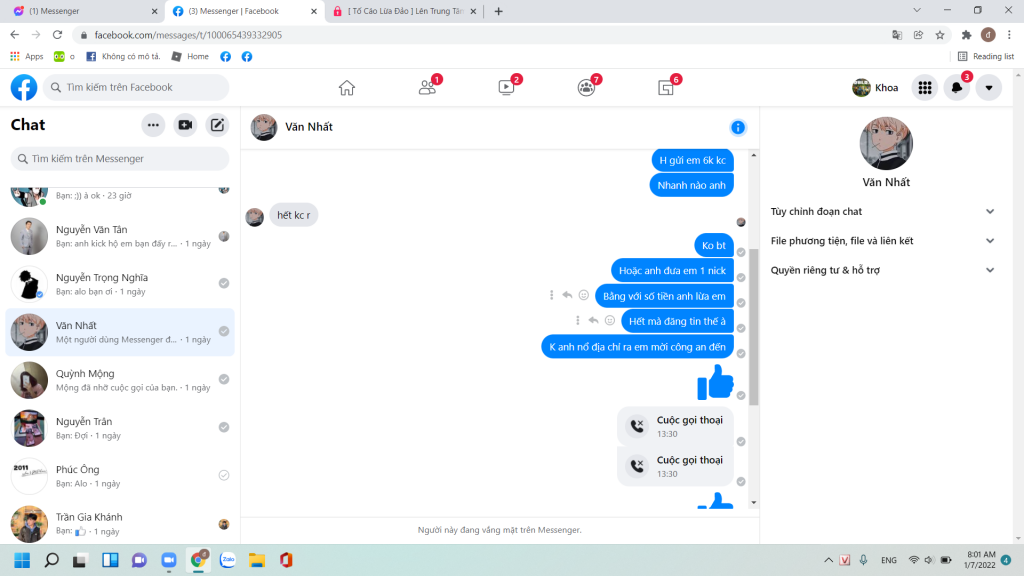Image resolution: width=1024 pixels, height=576 pixels.
Task: Open the Groups icon in top bar
Action: pos(586,88)
